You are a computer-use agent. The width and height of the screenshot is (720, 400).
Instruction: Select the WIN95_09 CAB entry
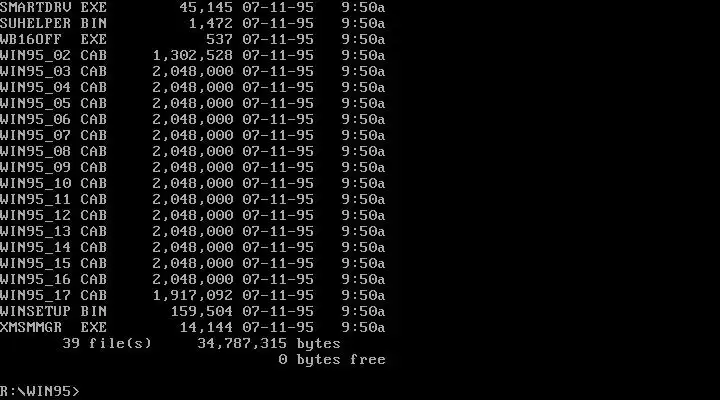pyautogui.click(x=192, y=168)
